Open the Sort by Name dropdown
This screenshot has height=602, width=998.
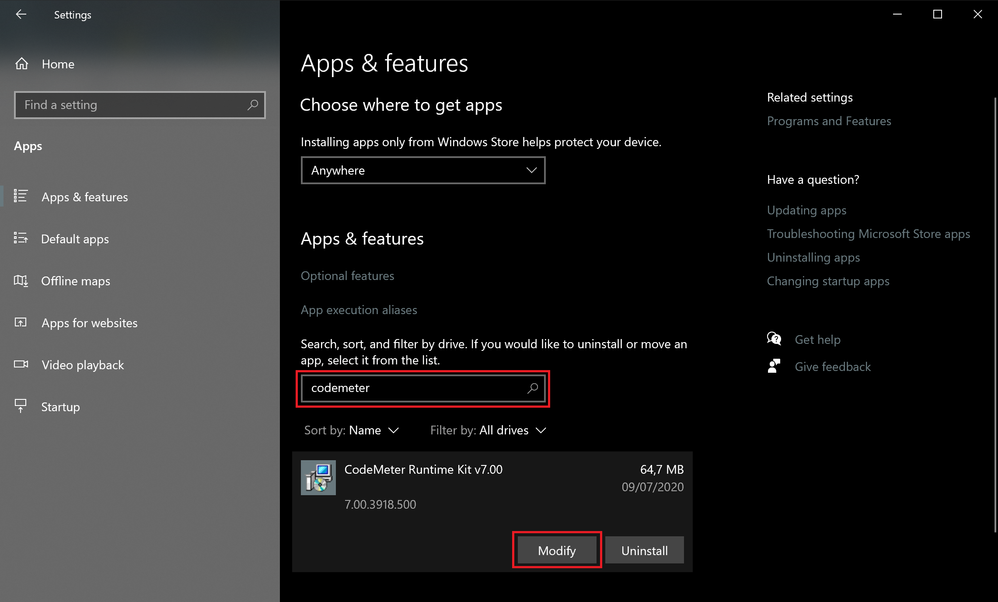[x=351, y=431]
